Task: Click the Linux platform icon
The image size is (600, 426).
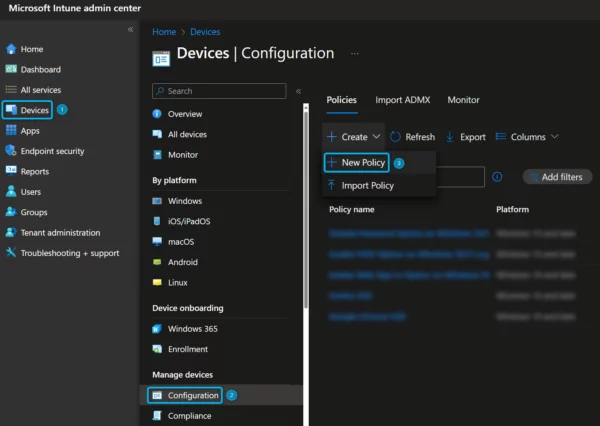Action: [157, 282]
